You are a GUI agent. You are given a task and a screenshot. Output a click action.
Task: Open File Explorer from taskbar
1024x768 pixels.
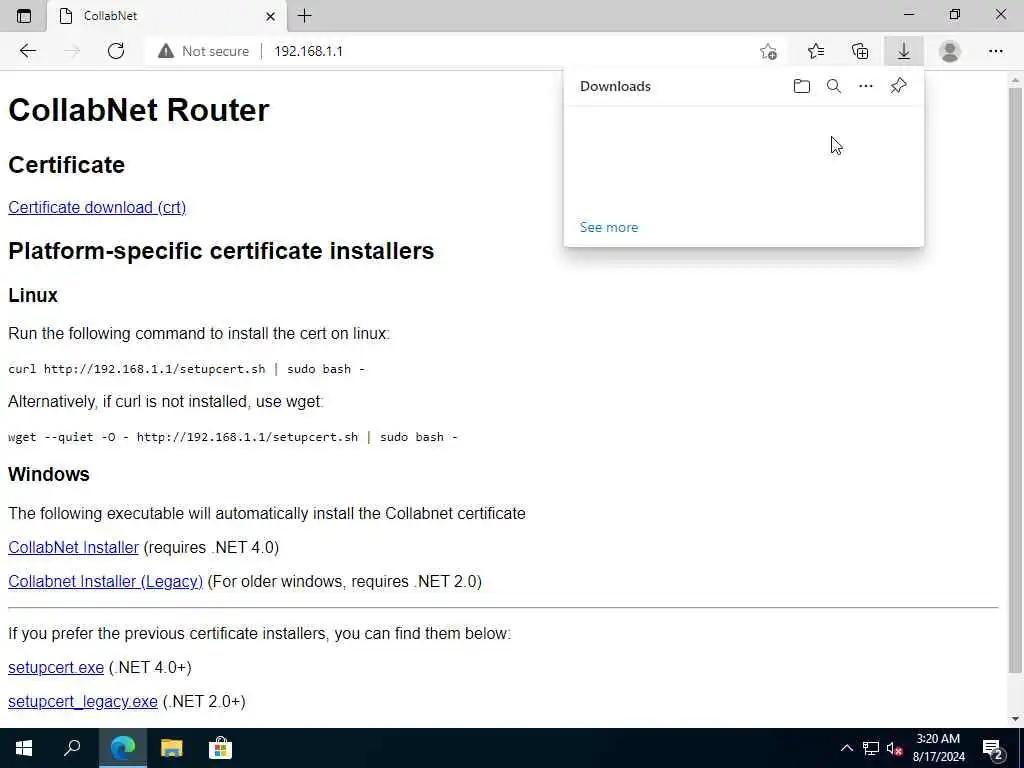[172, 748]
